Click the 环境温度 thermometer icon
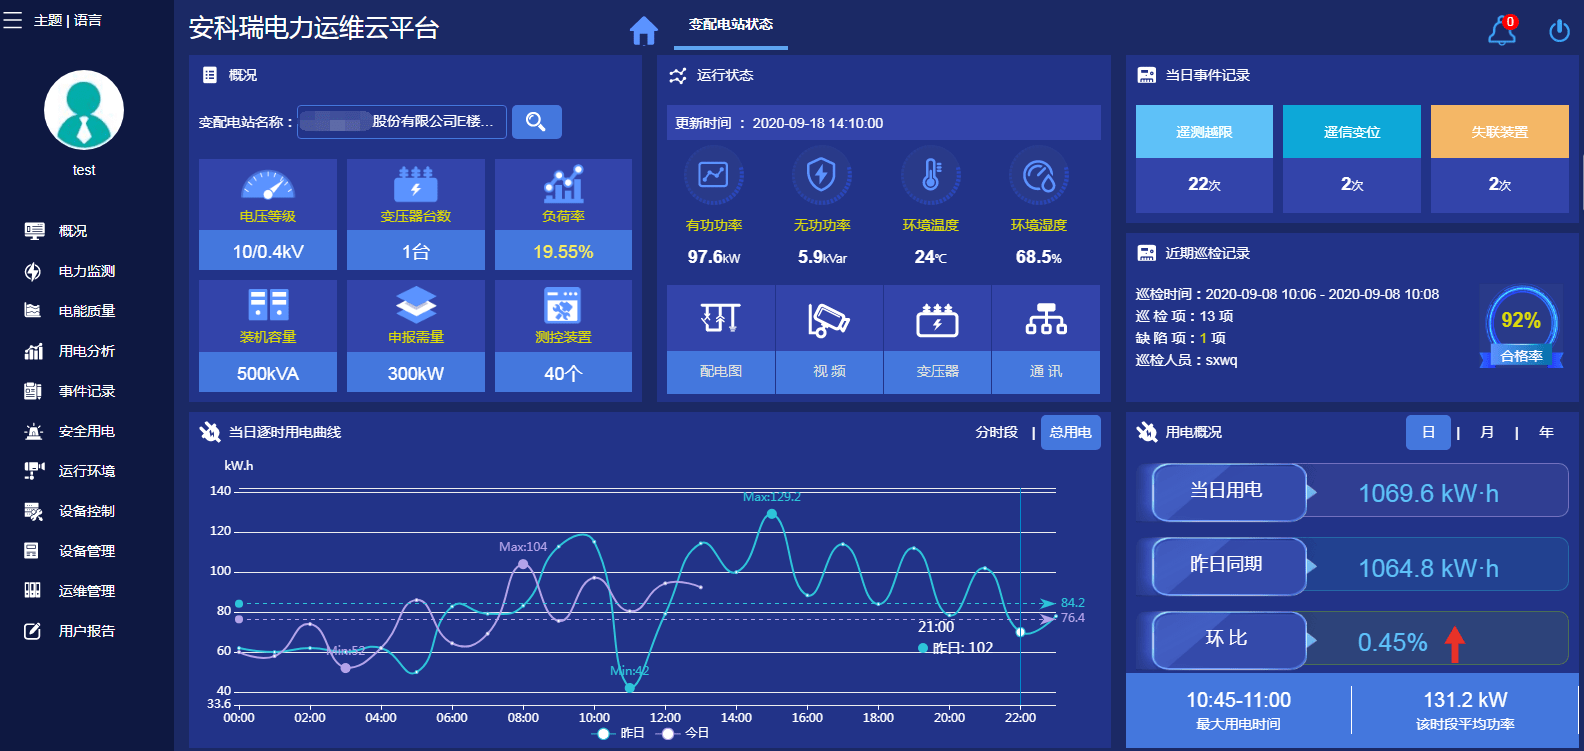The image size is (1584, 751). point(931,176)
